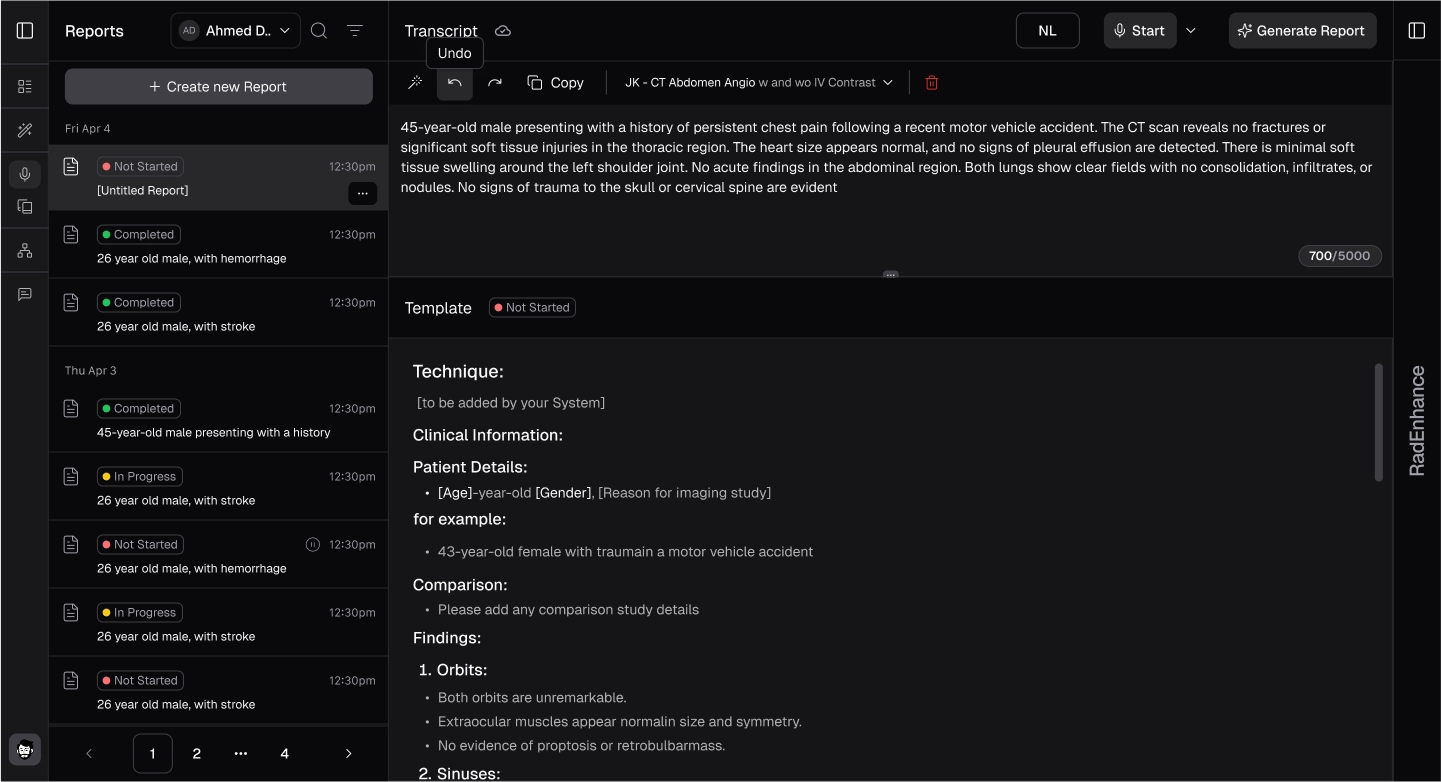Open the 45-year-old male presenting report
Screen dimensions: 1441x782
pyautogui.click(x=218, y=419)
